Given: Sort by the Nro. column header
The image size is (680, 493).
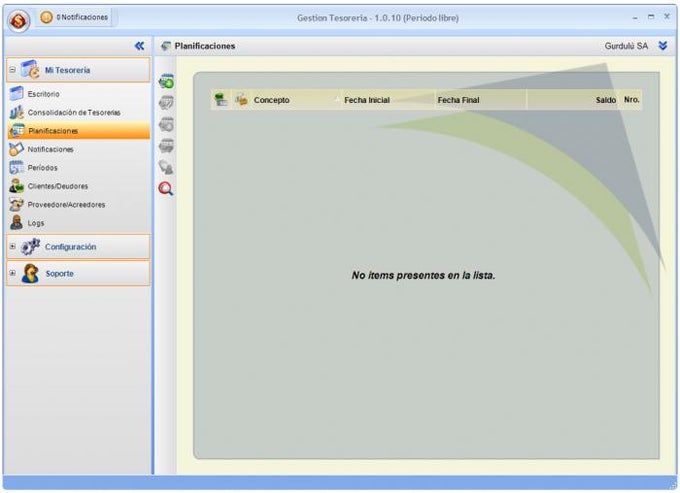Looking at the screenshot, I should click(631, 100).
